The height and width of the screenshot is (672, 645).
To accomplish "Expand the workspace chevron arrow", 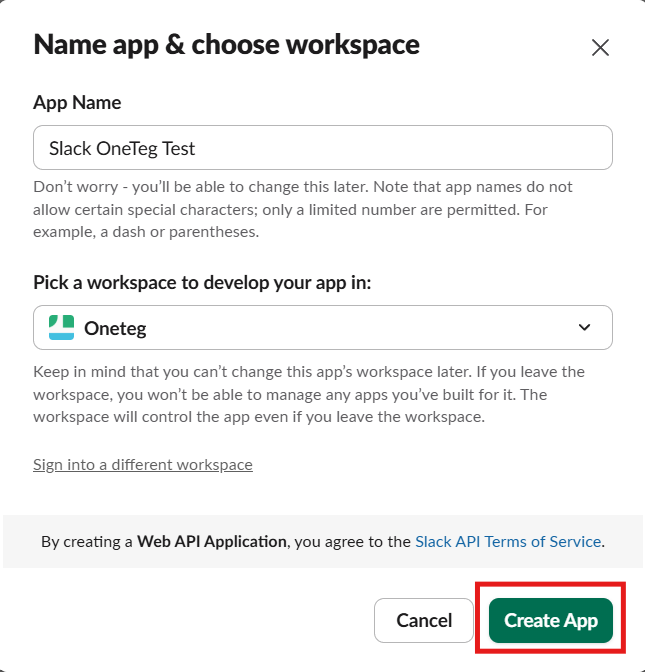I will pyautogui.click(x=584, y=327).
